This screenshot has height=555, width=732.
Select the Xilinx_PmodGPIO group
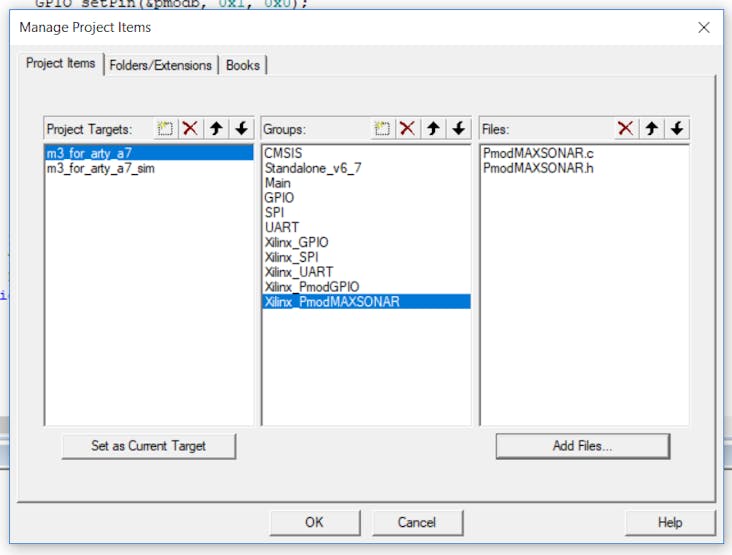pos(366,287)
